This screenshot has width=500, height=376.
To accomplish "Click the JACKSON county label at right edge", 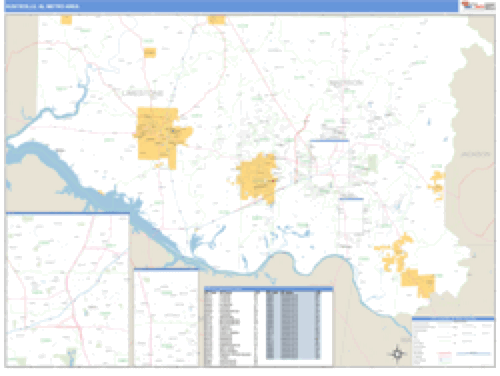I will [475, 154].
